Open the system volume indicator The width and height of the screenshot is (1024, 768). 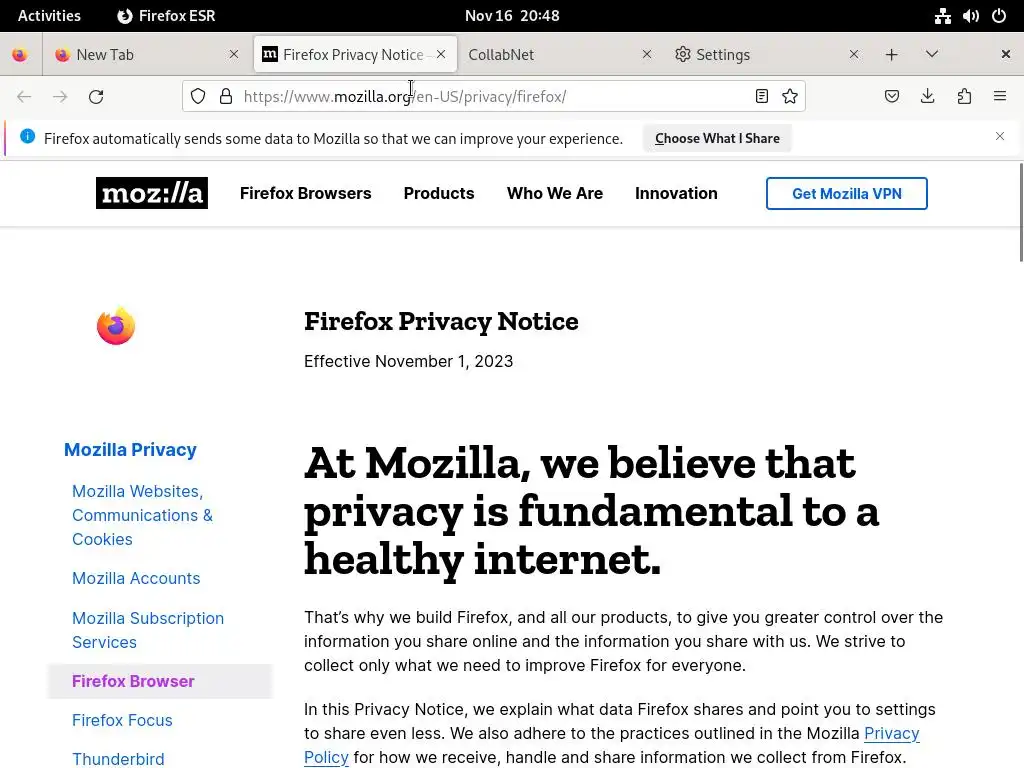[x=970, y=16]
